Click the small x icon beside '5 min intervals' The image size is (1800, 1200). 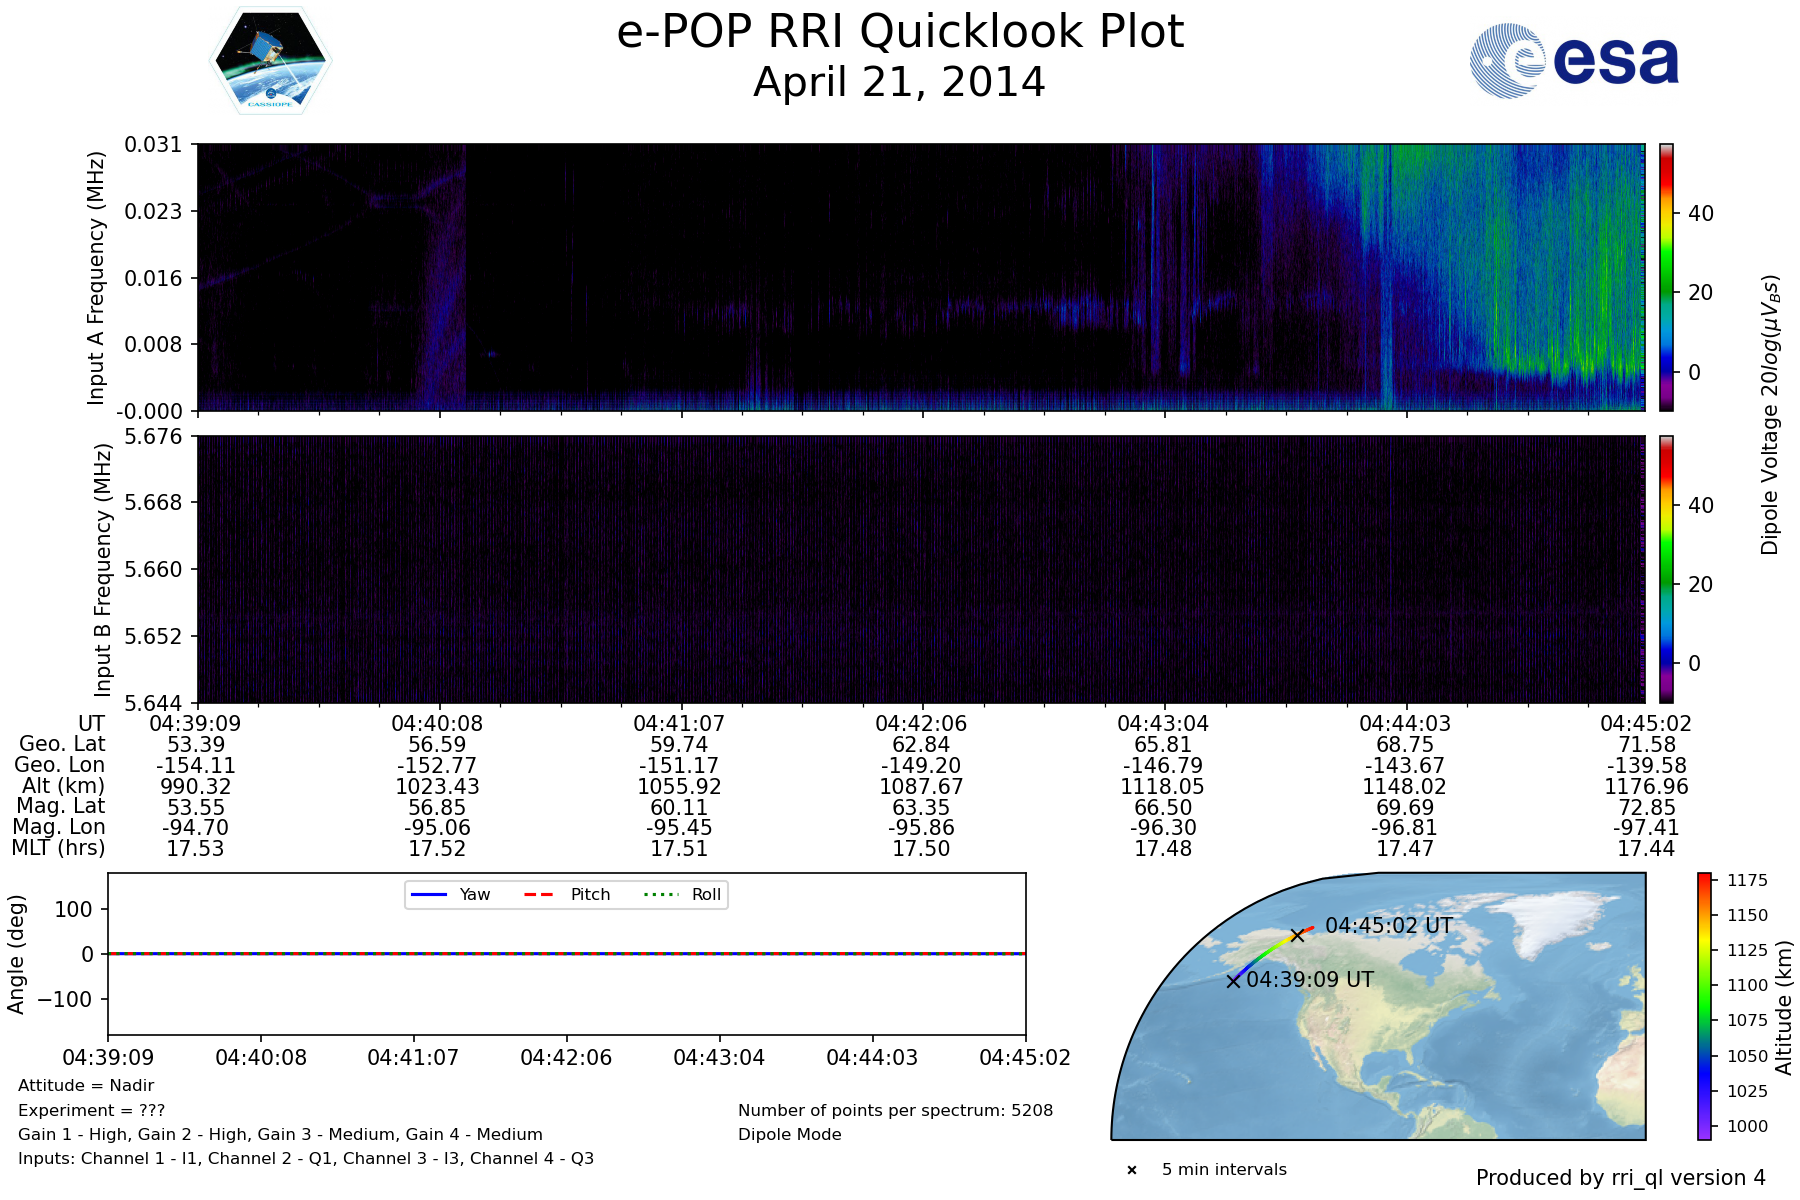1132,1170
